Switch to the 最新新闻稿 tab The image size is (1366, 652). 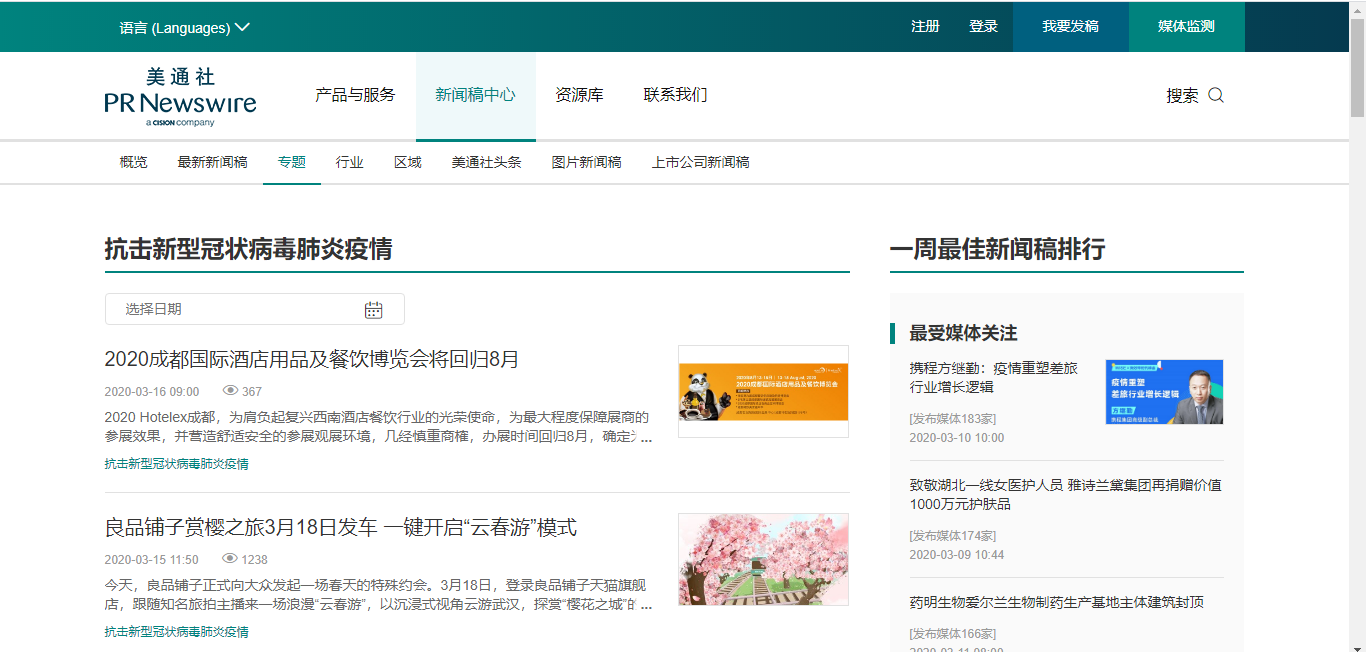click(x=212, y=162)
